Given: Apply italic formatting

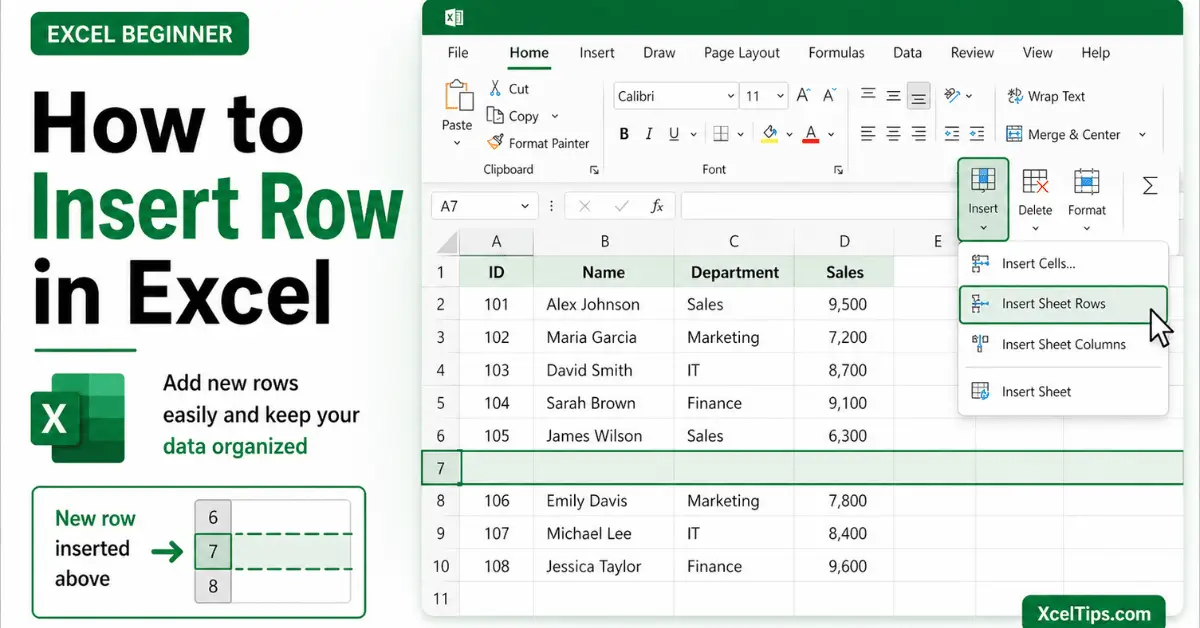Looking at the screenshot, I should tap(649, 133).
